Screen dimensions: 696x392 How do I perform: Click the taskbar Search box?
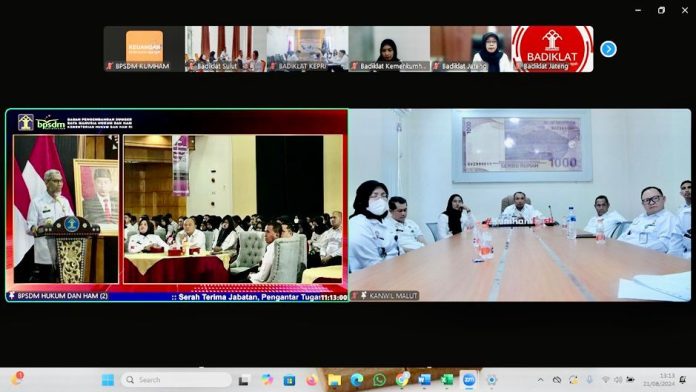point(176,380)
